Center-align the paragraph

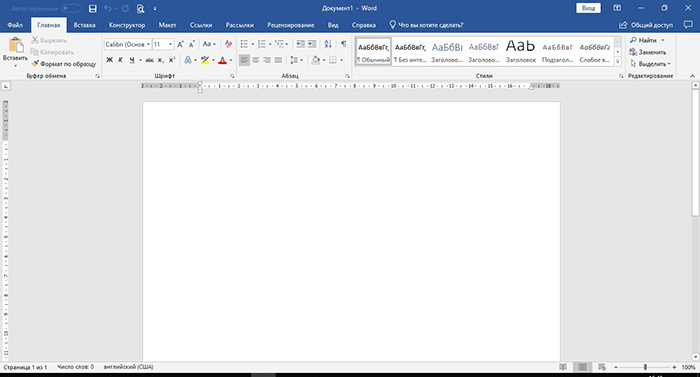pyautogui.click(x=256, y=60)
